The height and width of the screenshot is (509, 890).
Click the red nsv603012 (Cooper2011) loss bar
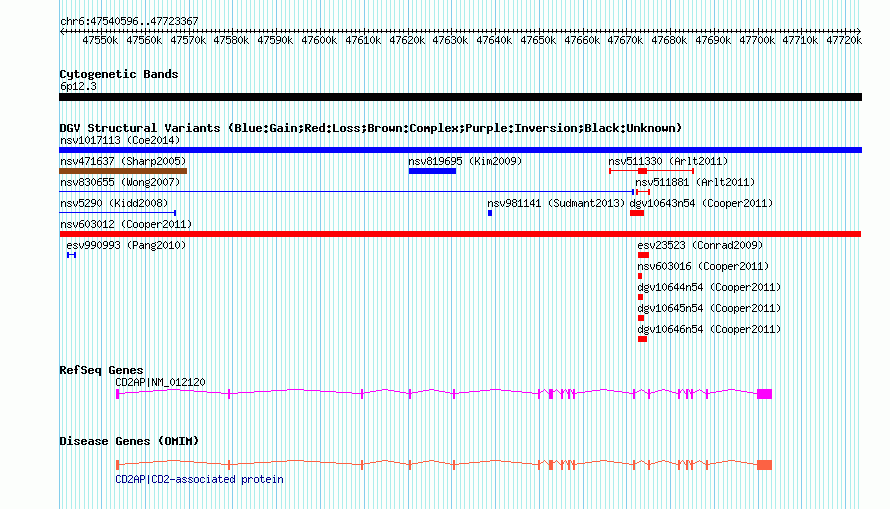[x=460, y=234]
